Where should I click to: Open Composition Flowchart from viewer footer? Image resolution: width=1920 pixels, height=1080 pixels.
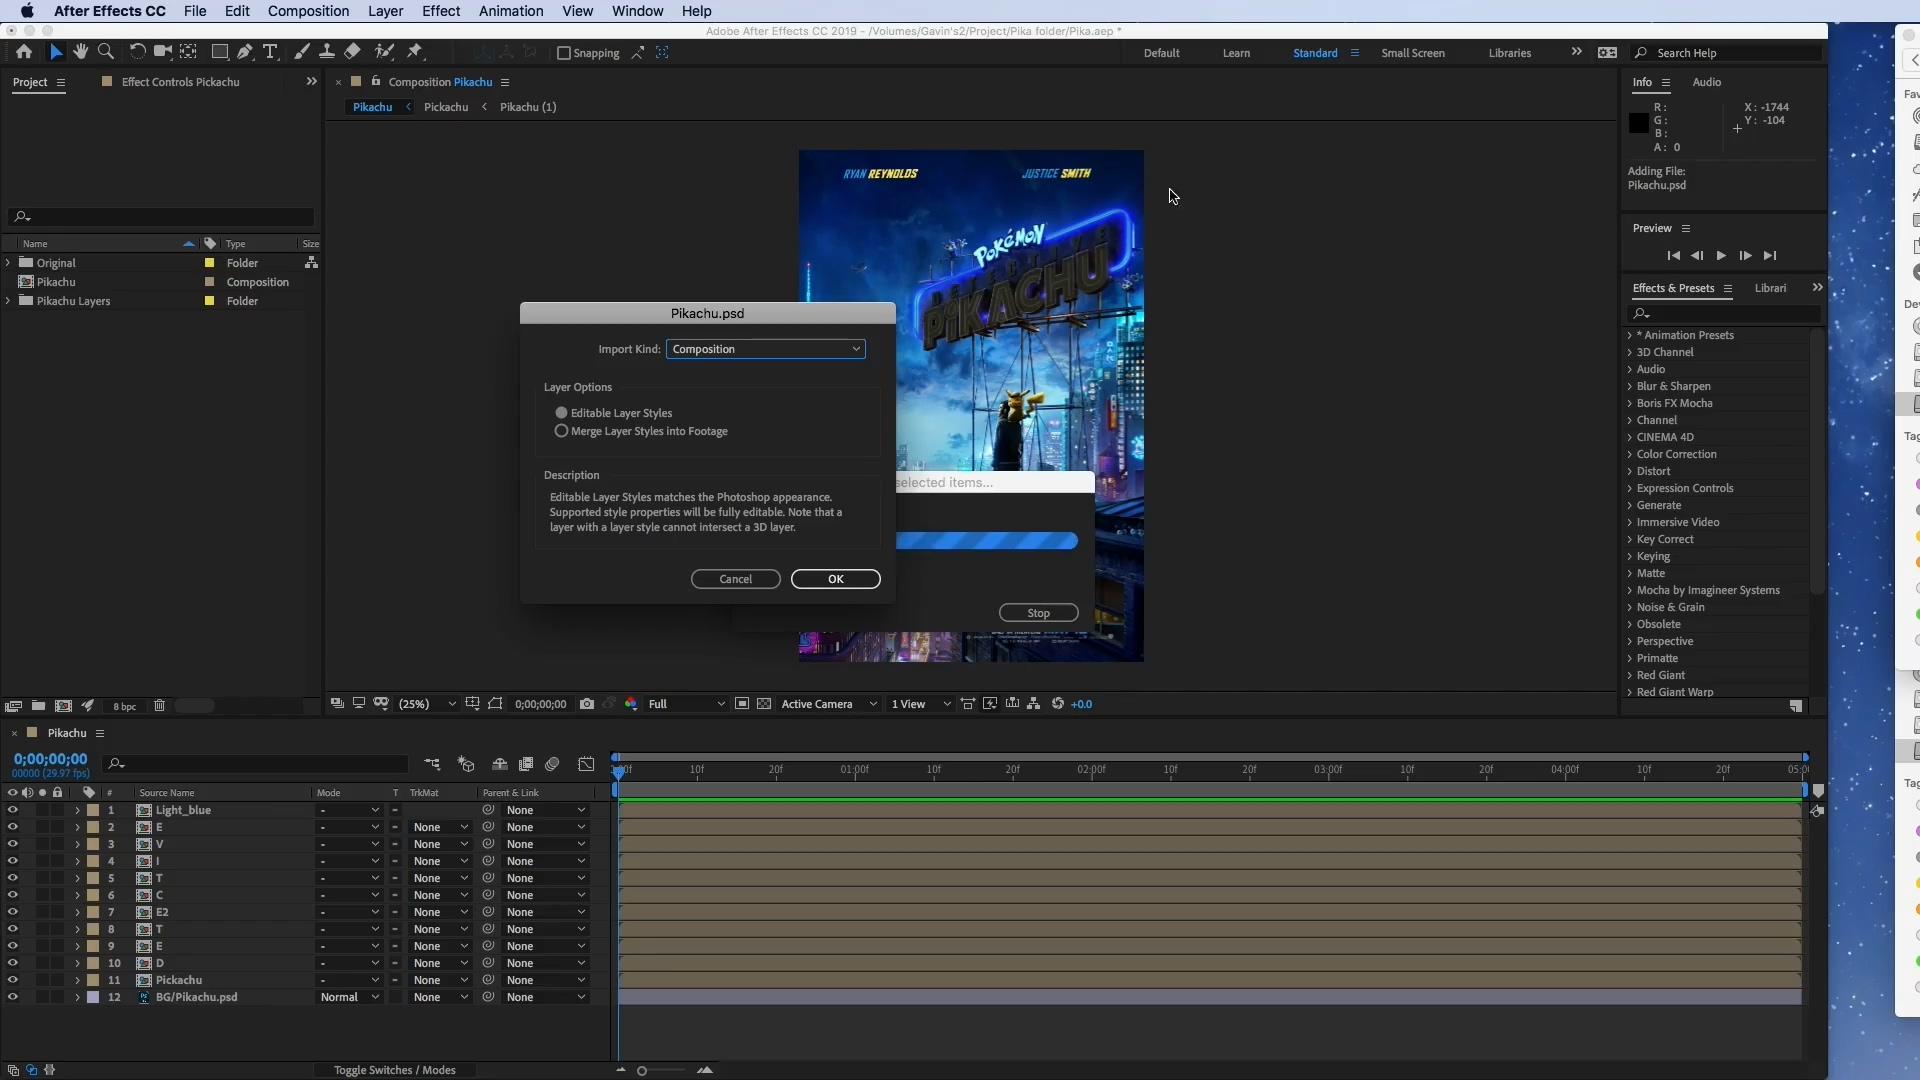click(x=1034, y=705)
